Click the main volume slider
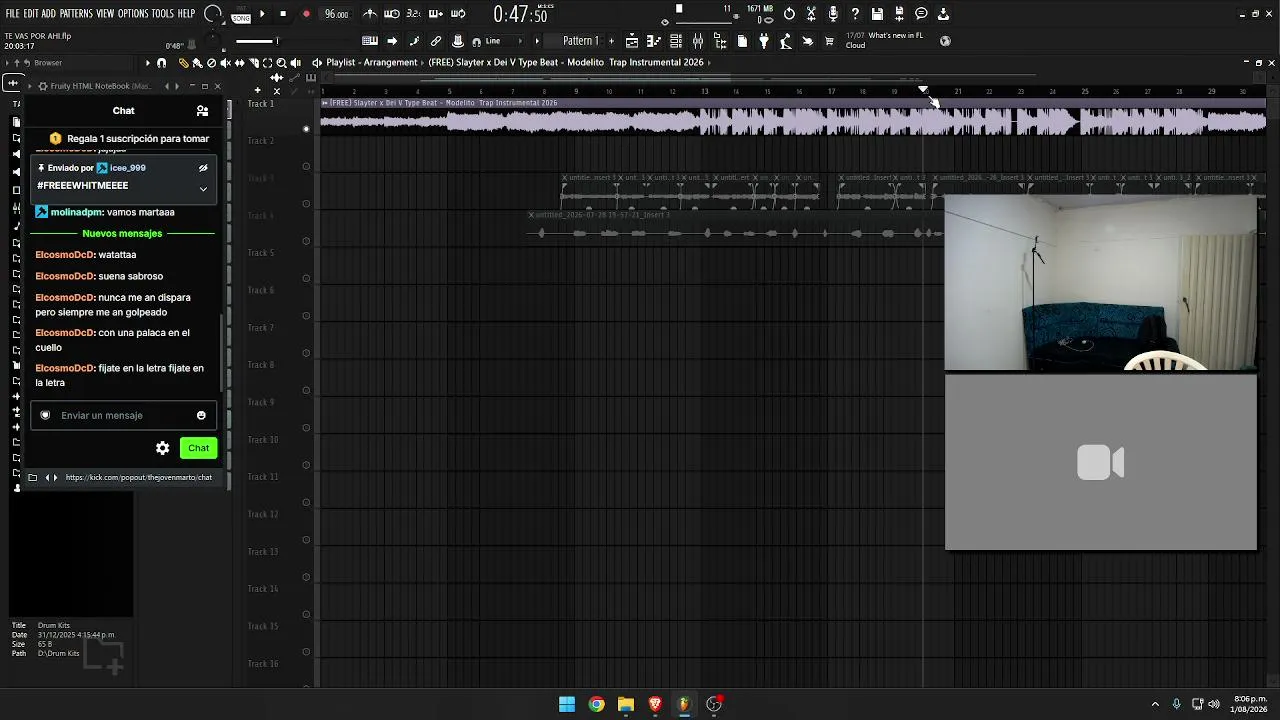The image size is (1280, 720). pyautogui.click(x=257, y=41)
